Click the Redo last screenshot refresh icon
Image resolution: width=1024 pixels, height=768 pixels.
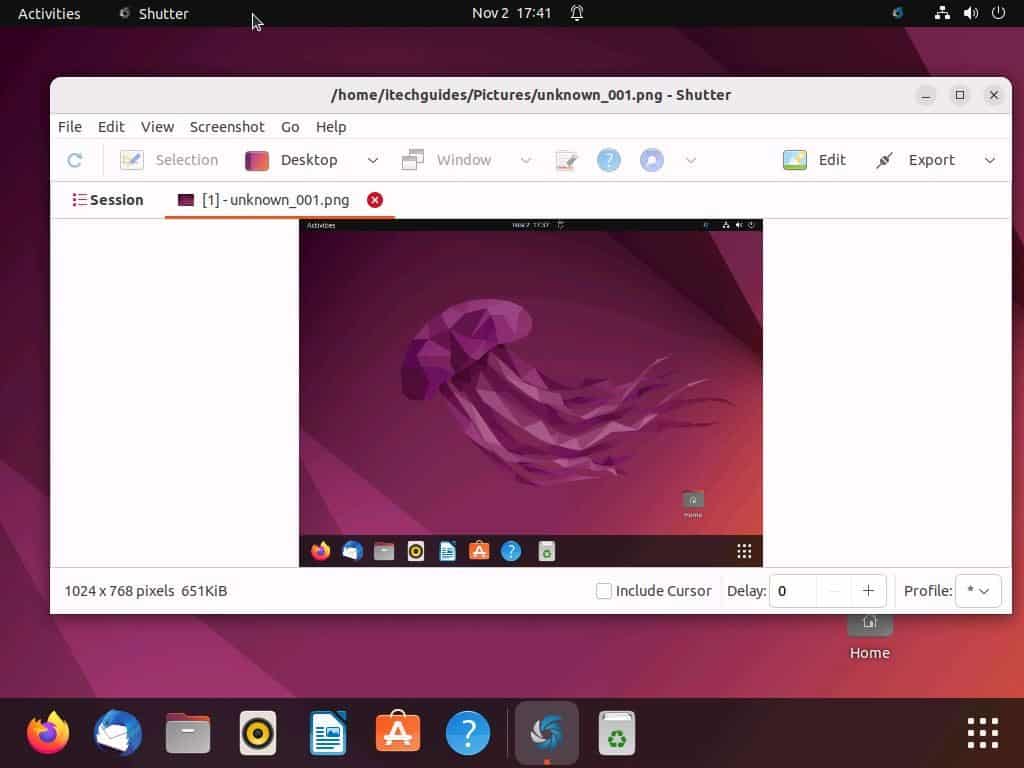point(74,160)
